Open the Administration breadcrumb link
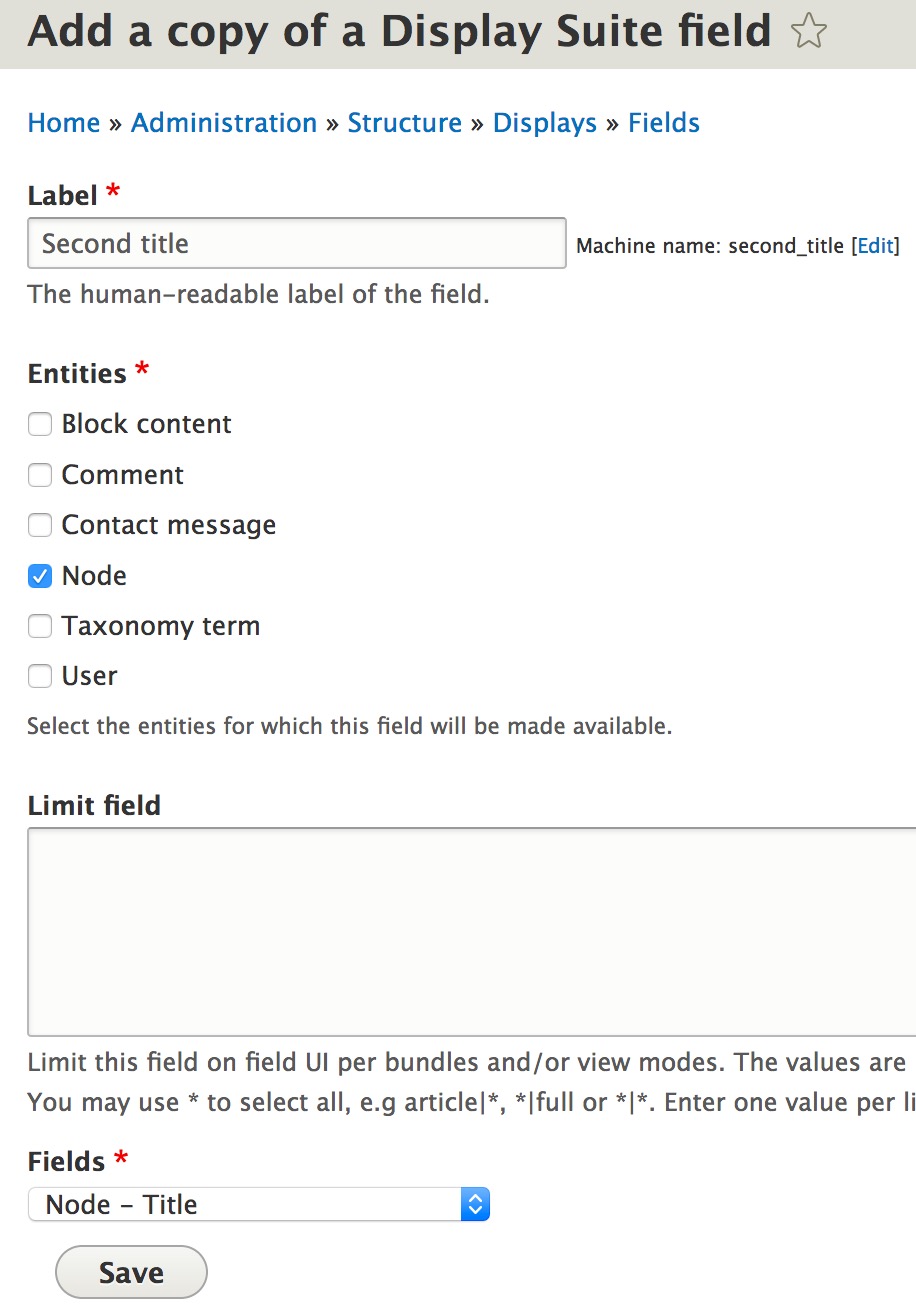 click(x=223, y=122)
